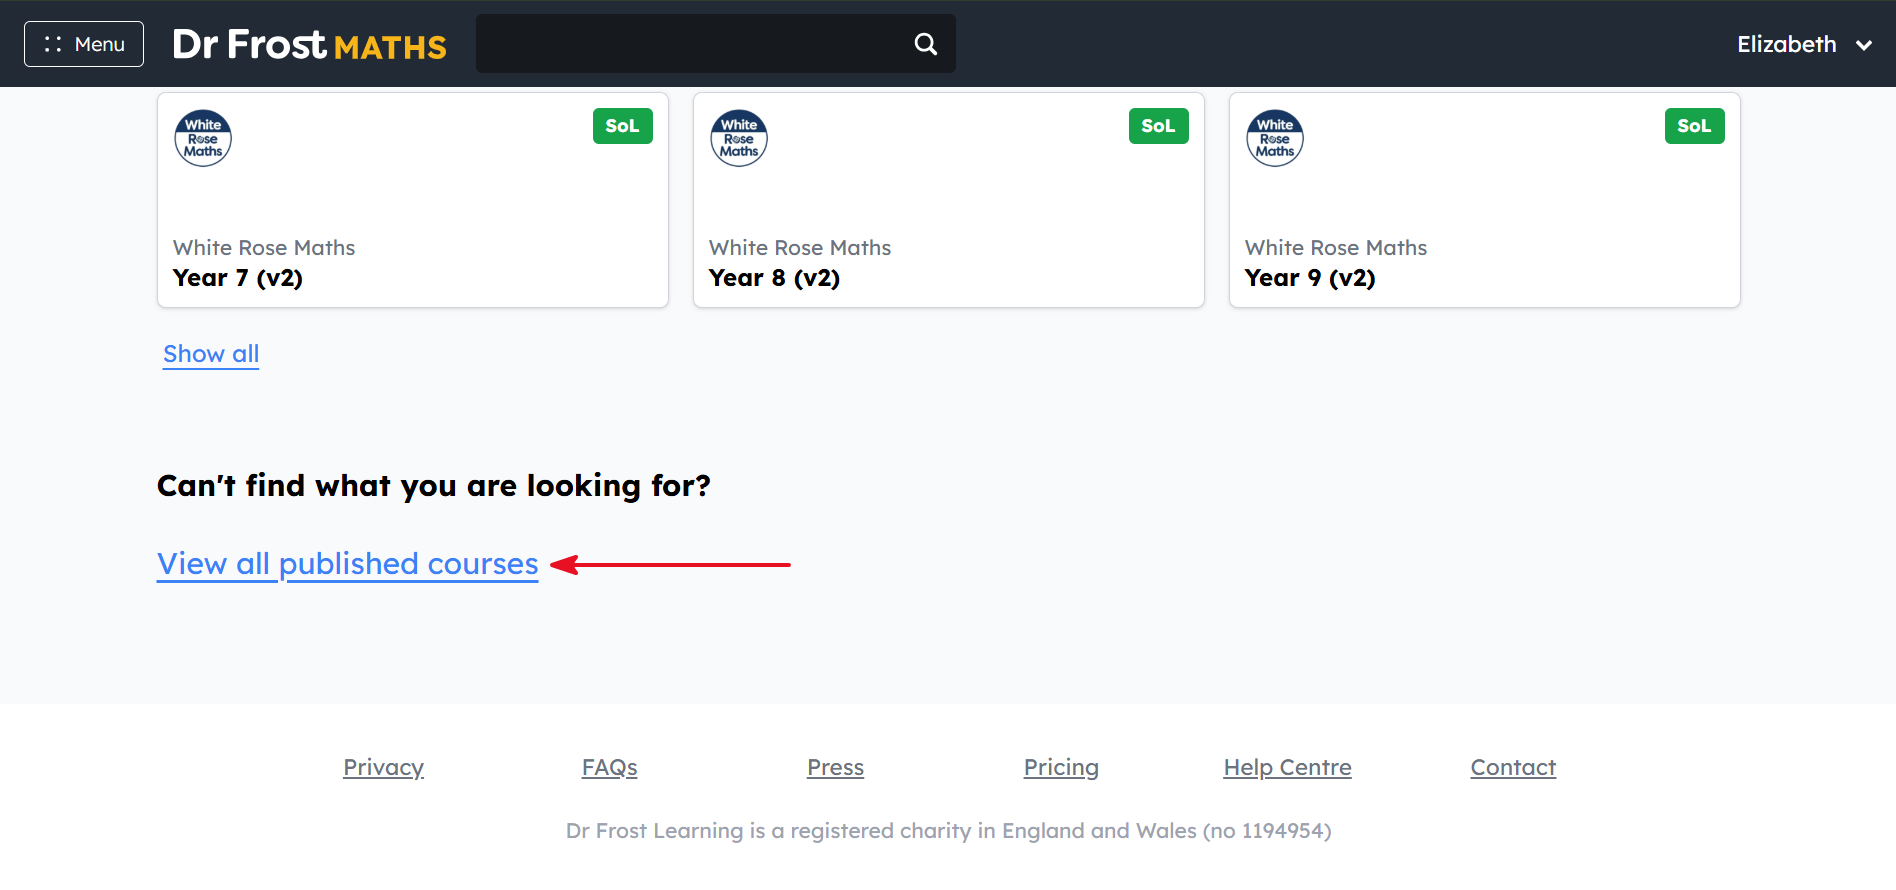Image resolution: width=1896 pixels, height=890 pixels.
Task: Open the Contact footer link
Action: pos(1513,767)
